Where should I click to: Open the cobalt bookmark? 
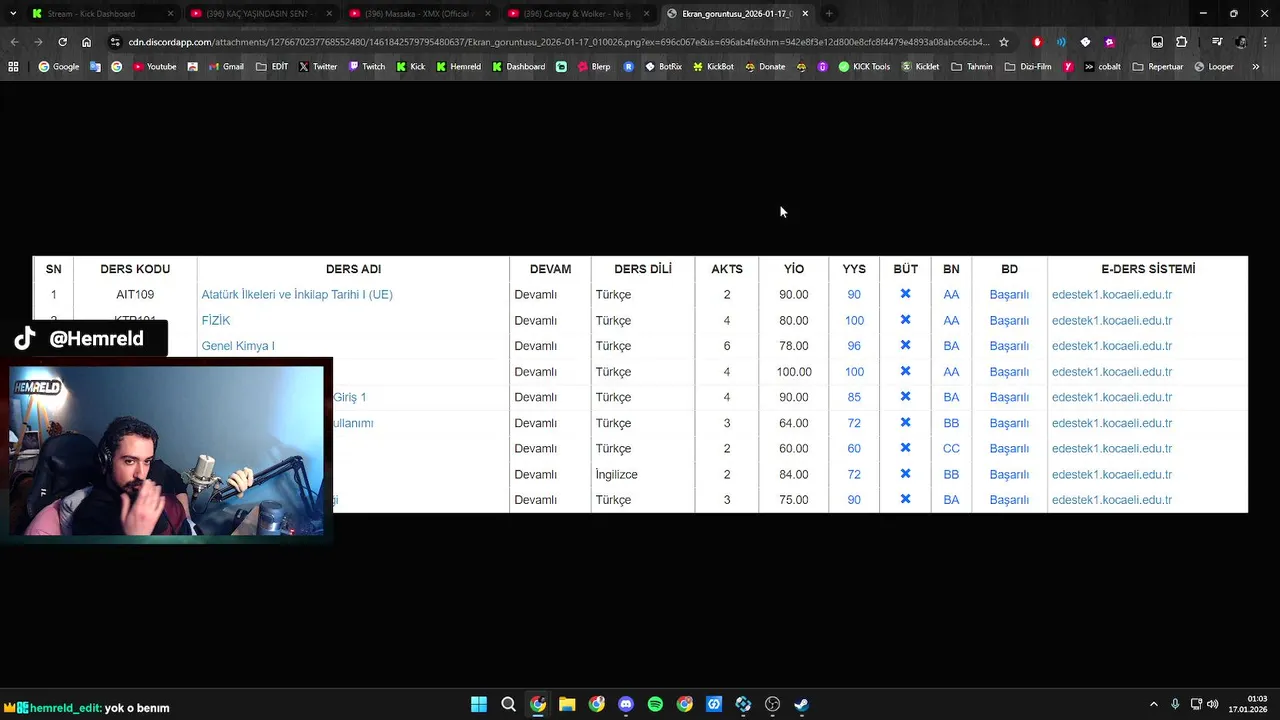pyautogui.click(x=1102, y=67)
